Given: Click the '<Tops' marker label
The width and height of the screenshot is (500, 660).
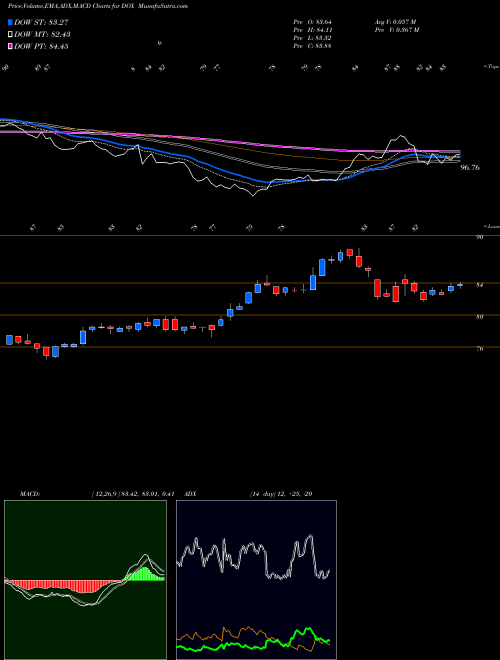Looking at the screenshot, I should pyautogui.click(x=491, y=67).
